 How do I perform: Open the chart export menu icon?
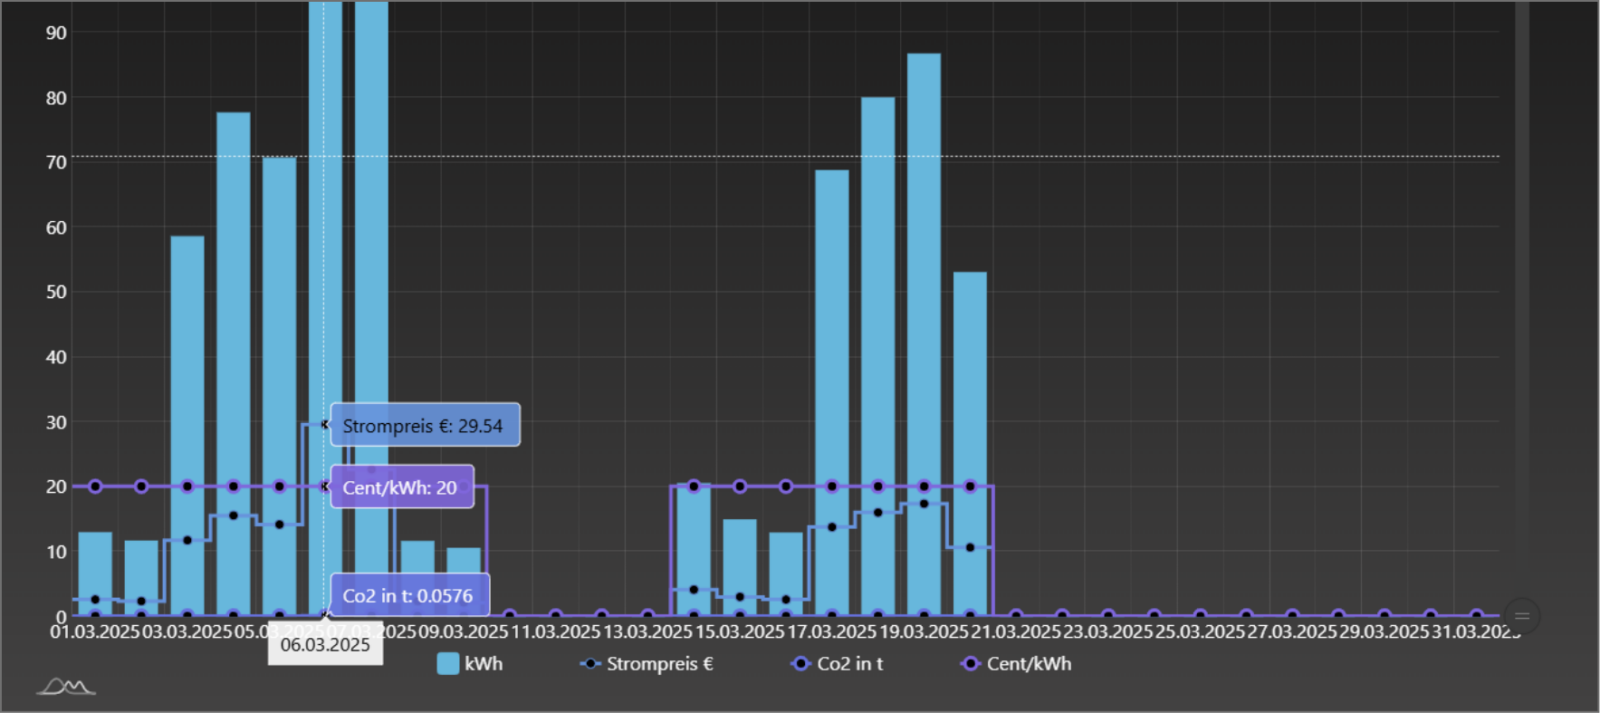(x=1521, y=616)
